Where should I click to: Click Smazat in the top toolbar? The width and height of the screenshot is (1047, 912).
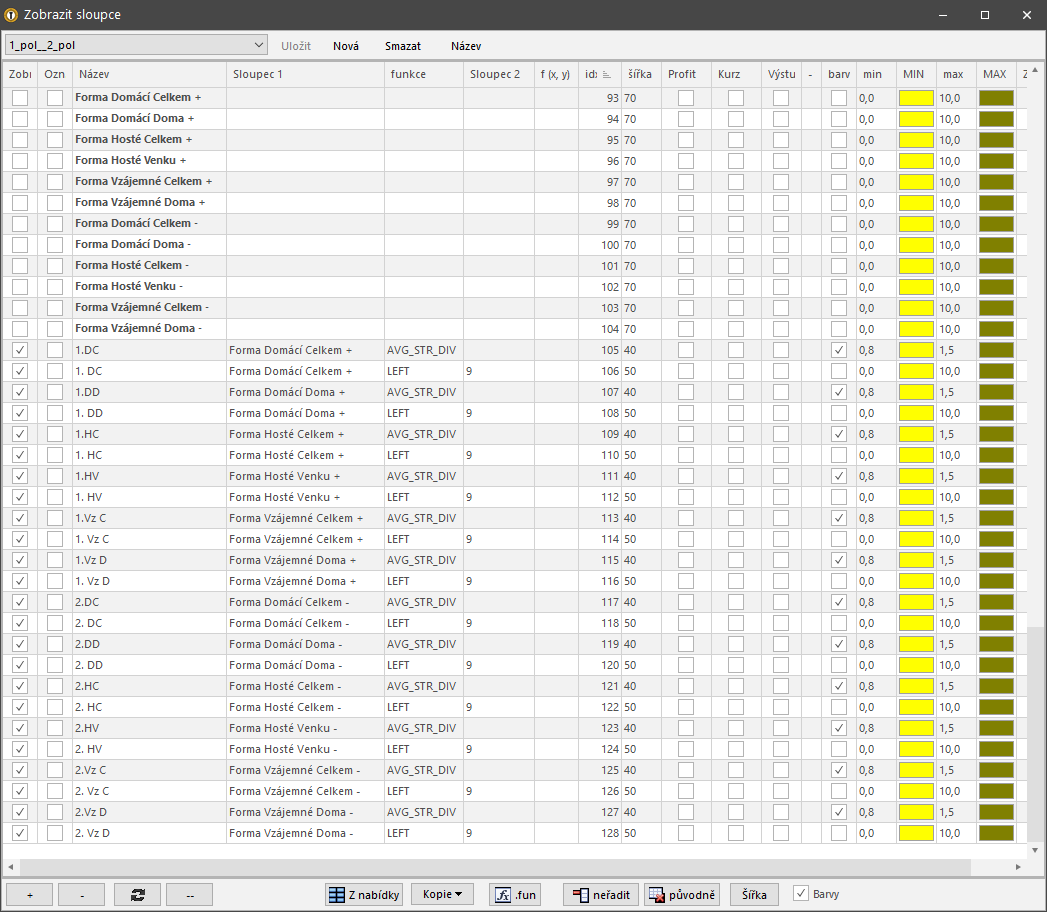tap(403, 46)
